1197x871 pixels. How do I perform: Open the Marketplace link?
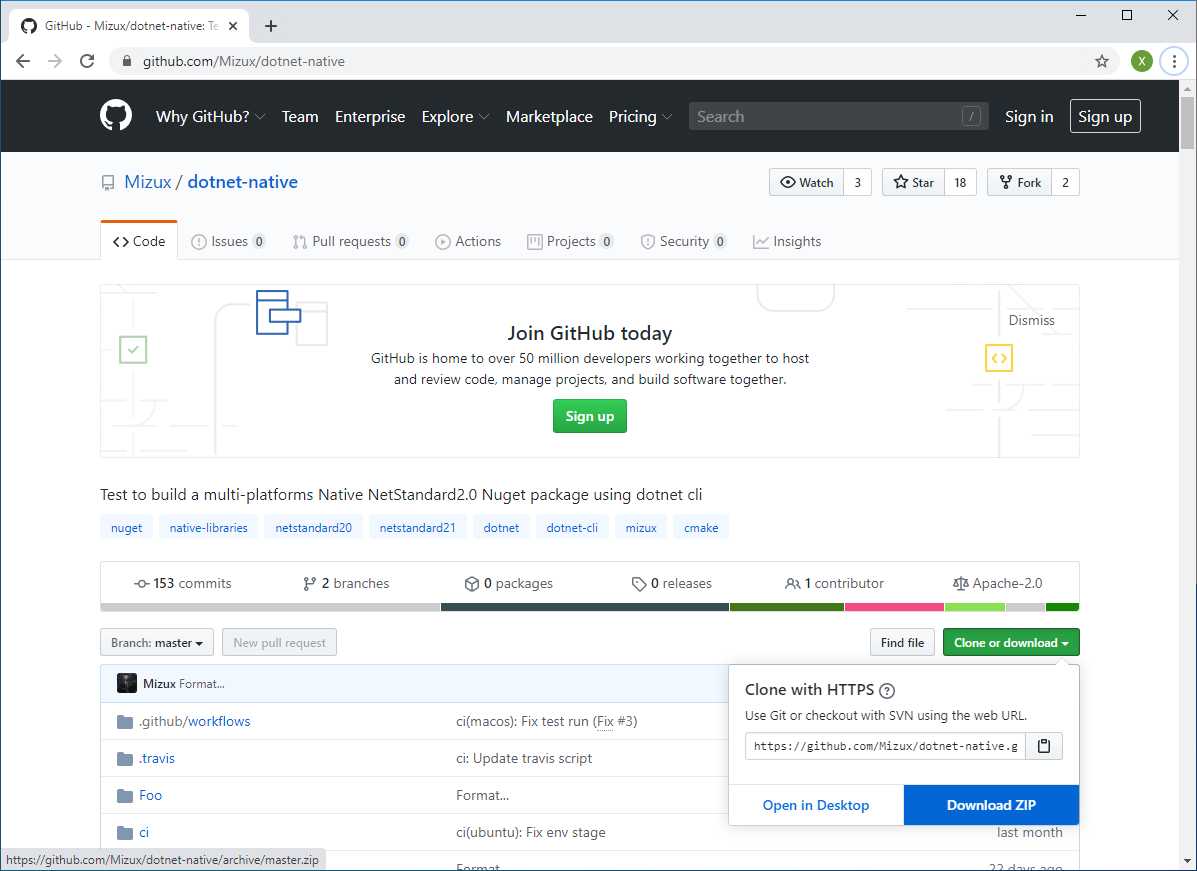[x=549, y=116]
